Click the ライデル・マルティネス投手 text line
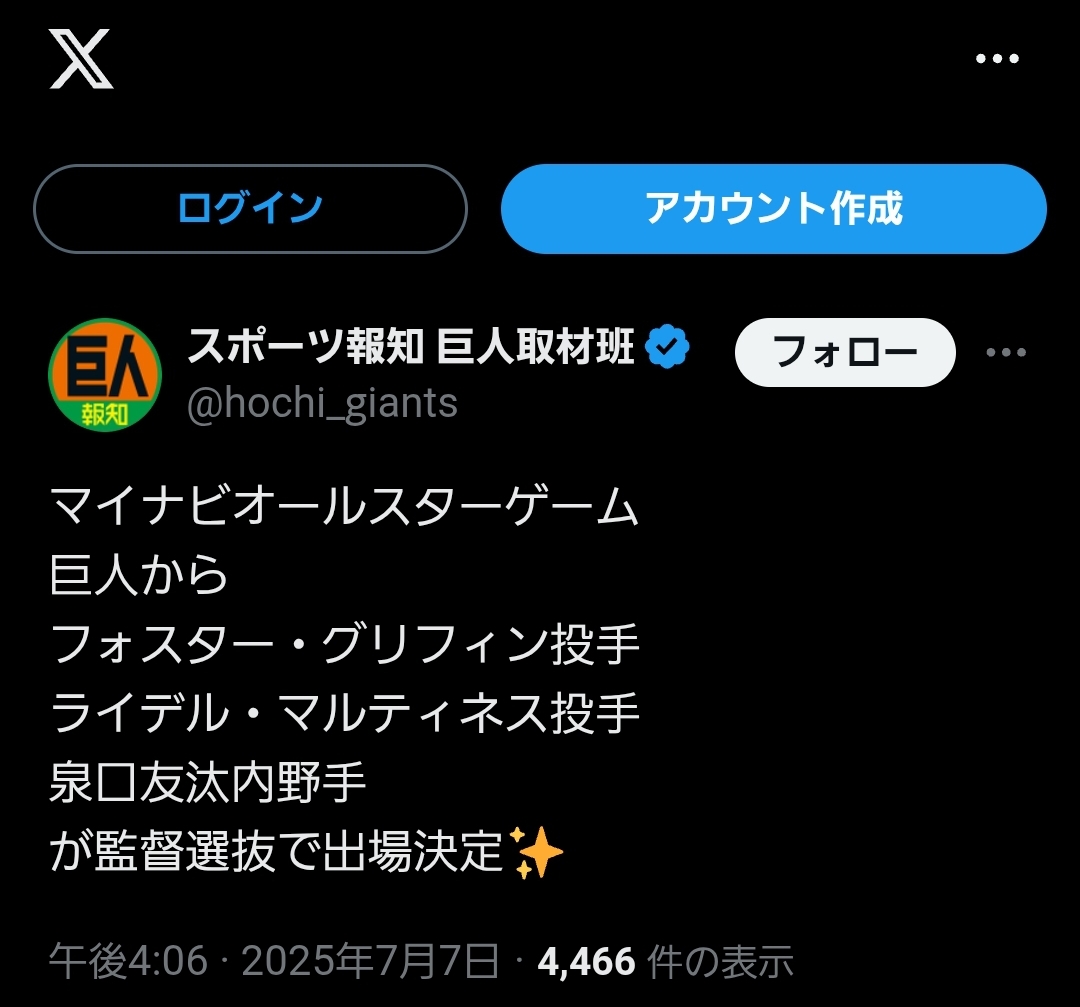The height and width of the screenshot is (1007, 1080). 344,713
